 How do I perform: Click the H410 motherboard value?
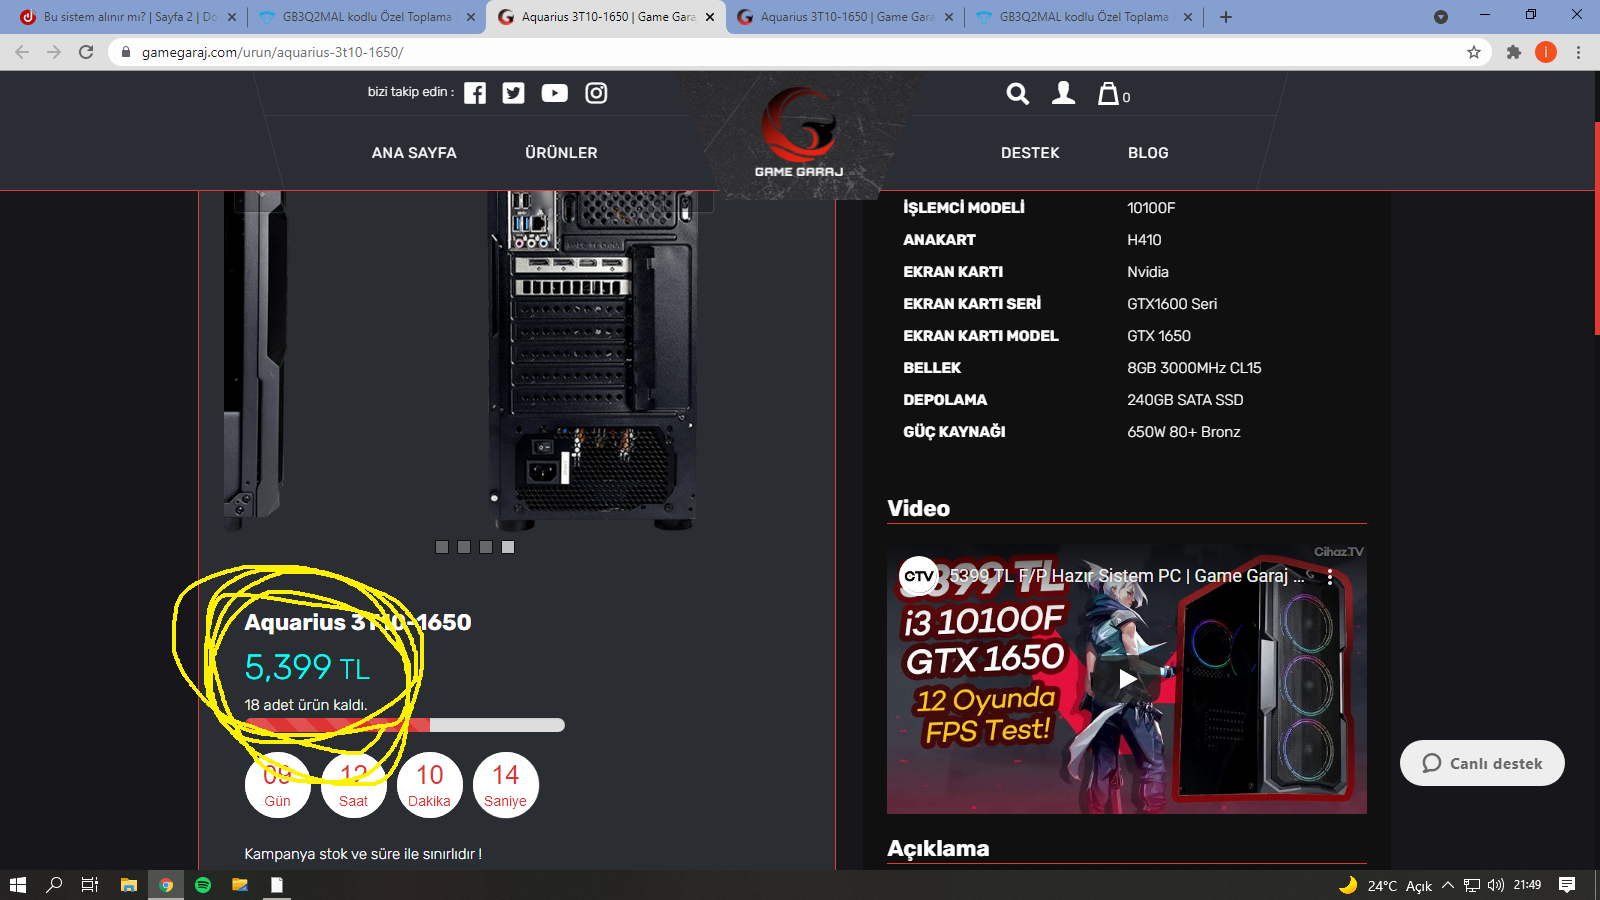(1144, 240)
